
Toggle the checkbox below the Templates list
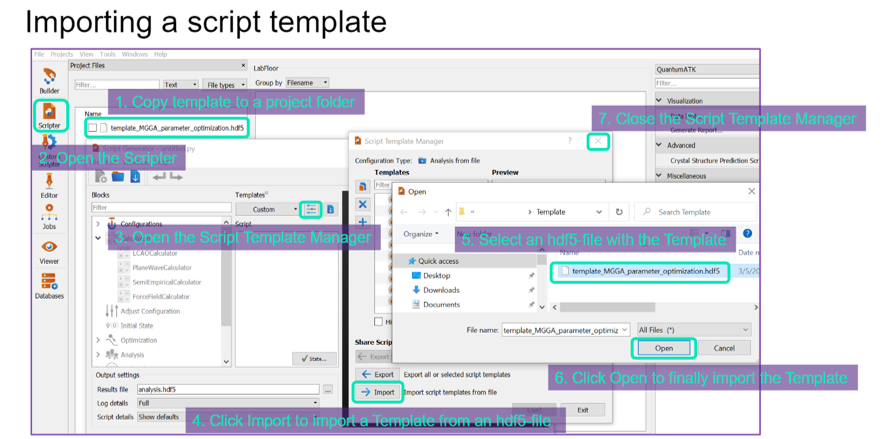[x=378, y=321]
